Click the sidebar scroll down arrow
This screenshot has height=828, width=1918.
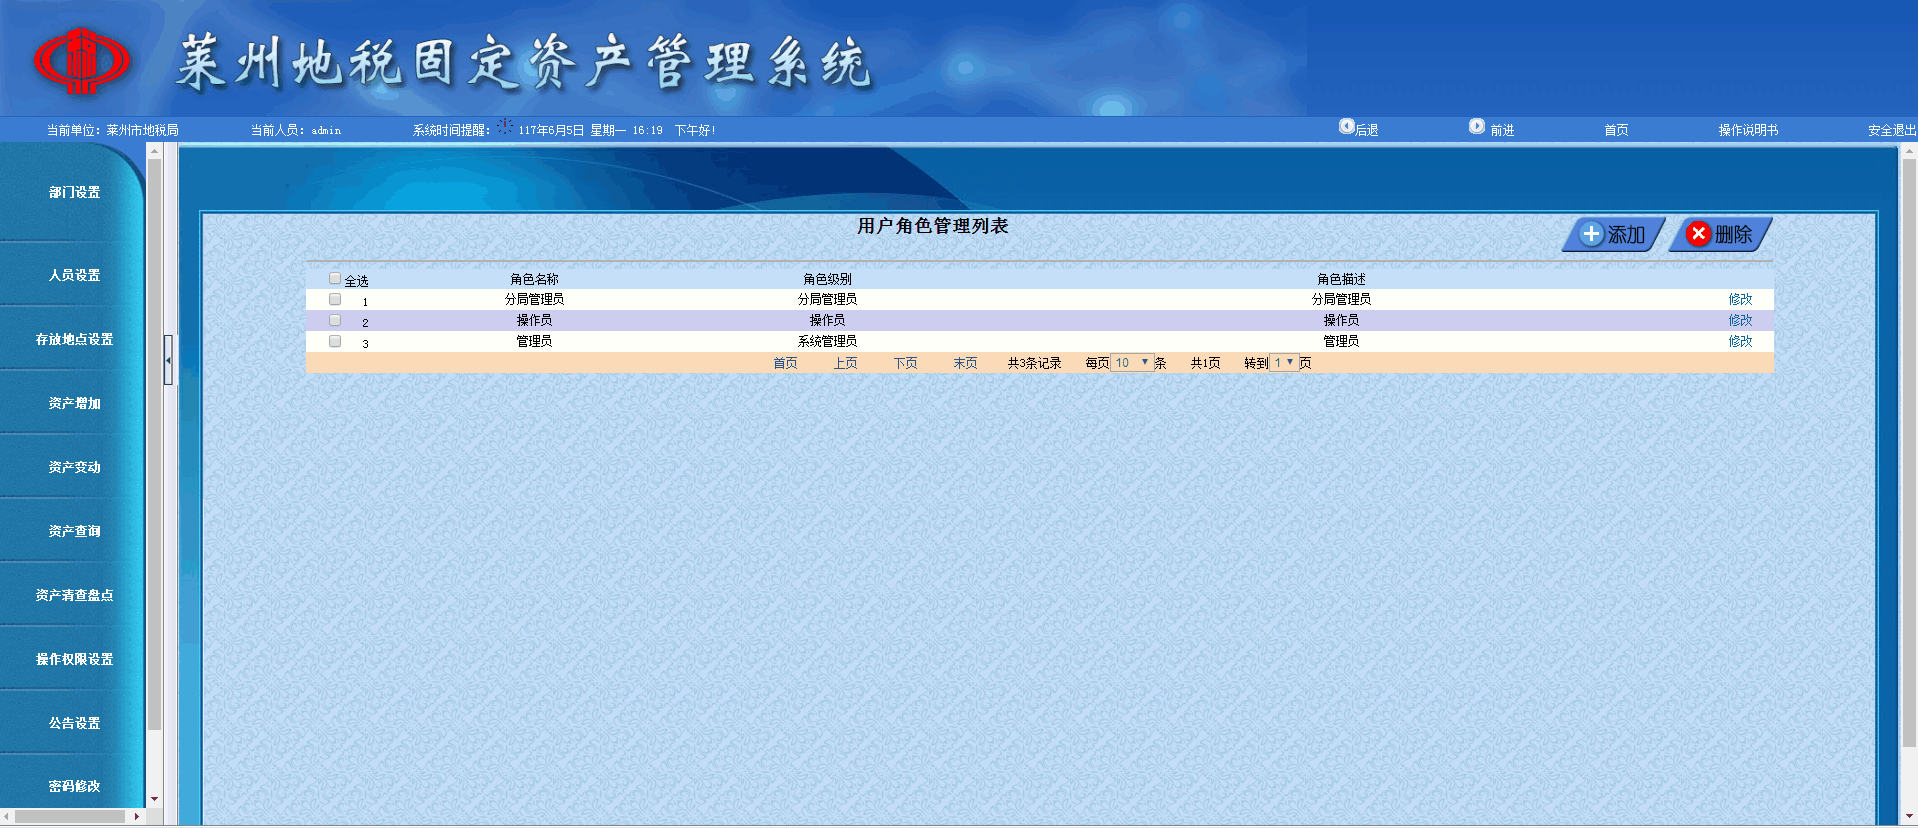tap(154, 799)
